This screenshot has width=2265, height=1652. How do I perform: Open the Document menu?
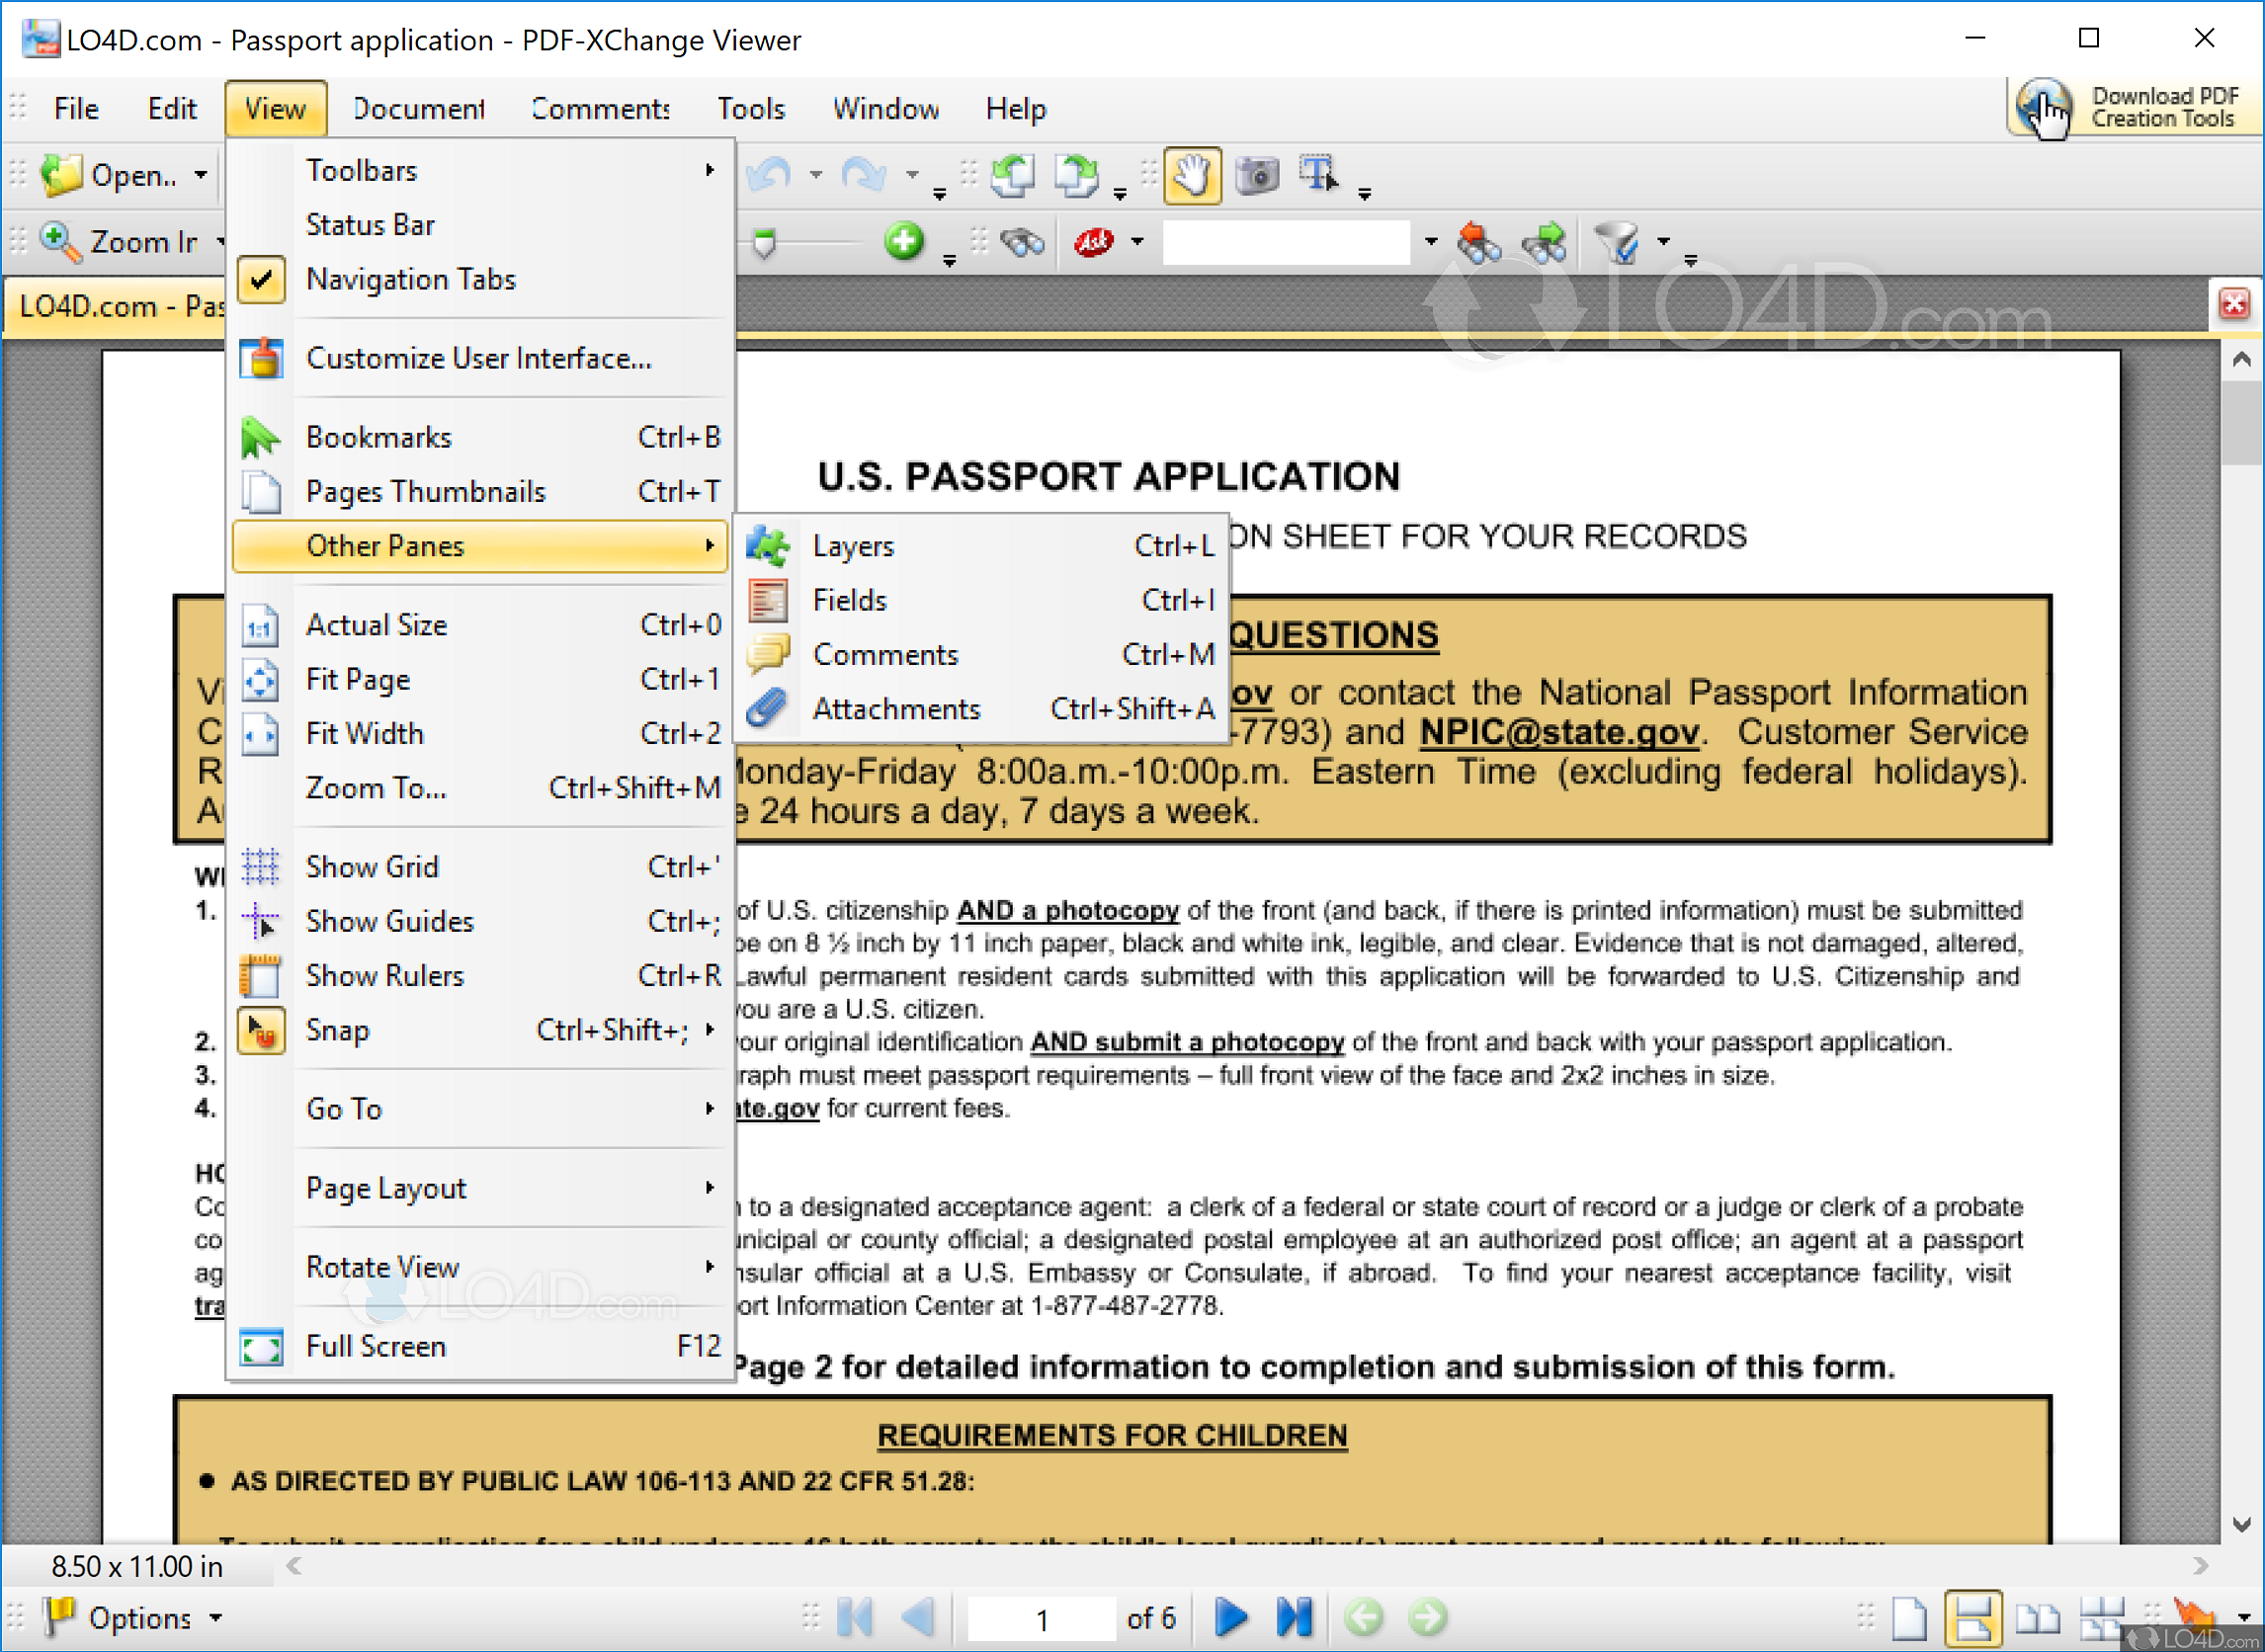point(418,108)
